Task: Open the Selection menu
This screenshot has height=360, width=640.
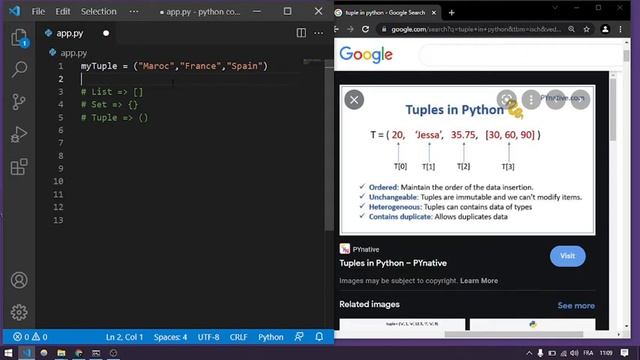Action: click(x=98, y=11)
